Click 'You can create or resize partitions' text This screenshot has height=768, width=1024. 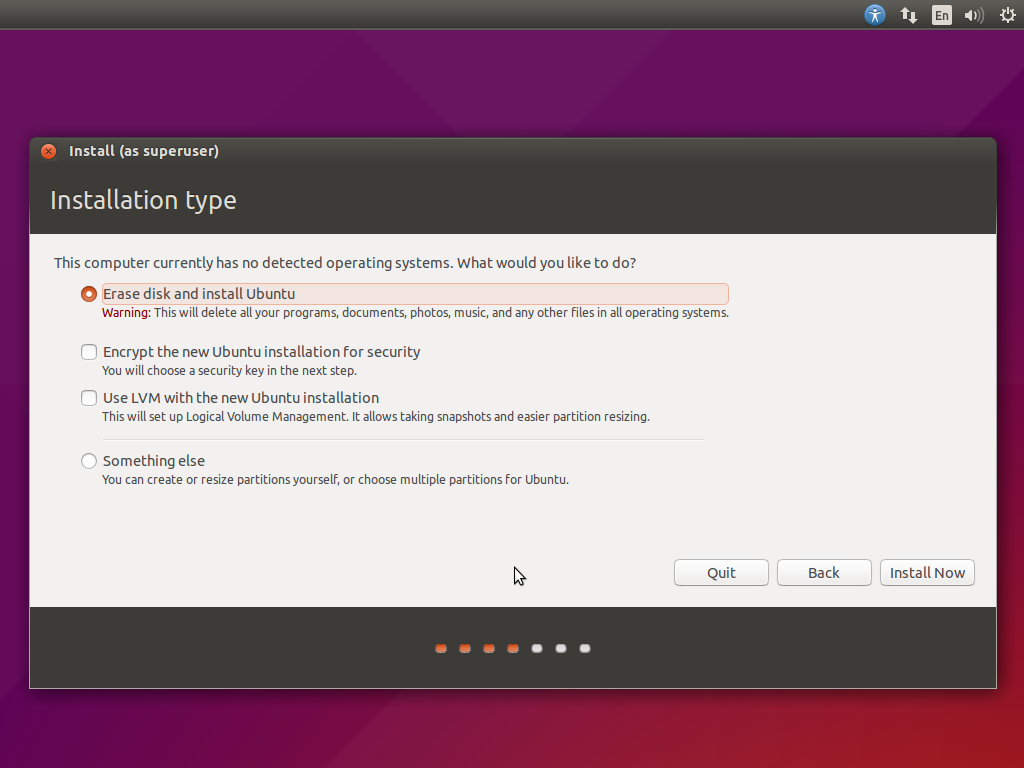pos(335,480)
